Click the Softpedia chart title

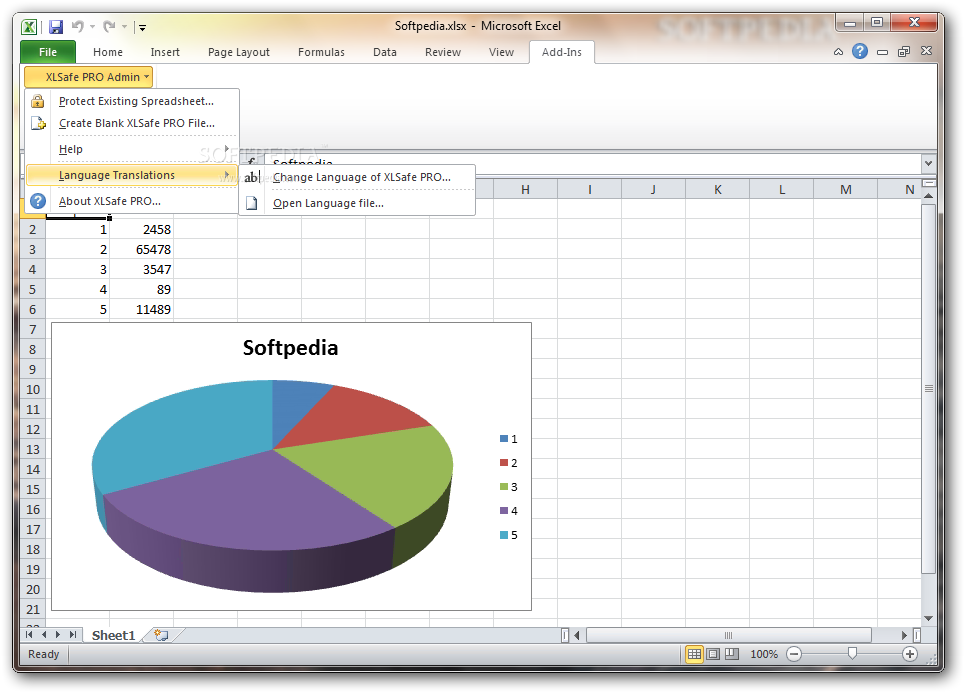click(290, 348)
